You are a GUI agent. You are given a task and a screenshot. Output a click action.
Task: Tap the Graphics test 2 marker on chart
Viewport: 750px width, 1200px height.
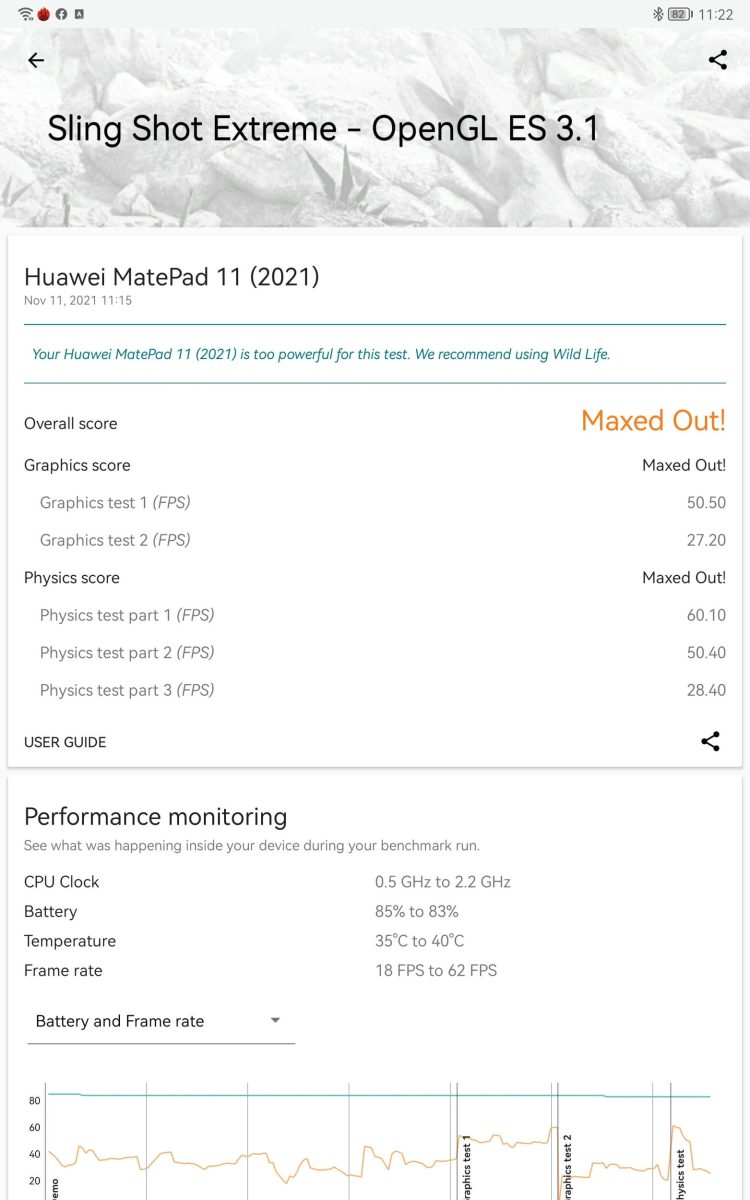point(567,1166)
